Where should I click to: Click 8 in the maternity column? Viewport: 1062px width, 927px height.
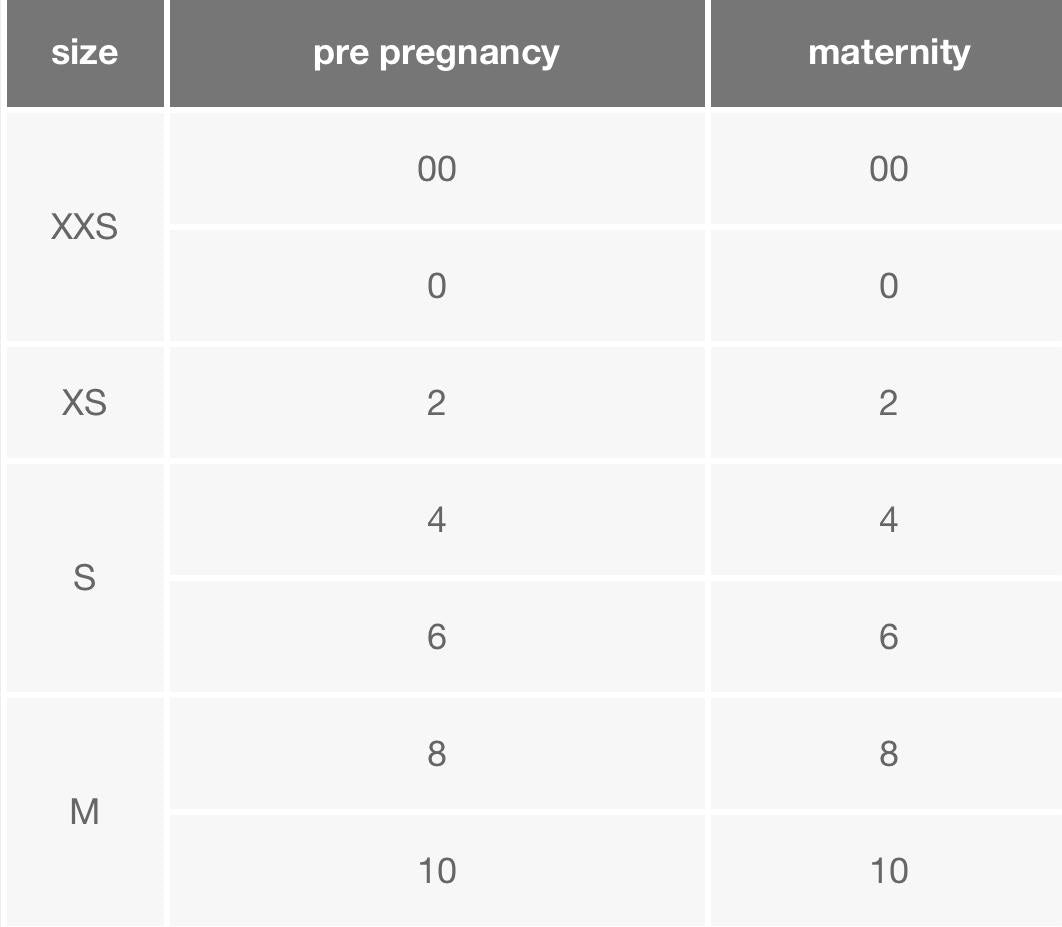pos(888,753)
